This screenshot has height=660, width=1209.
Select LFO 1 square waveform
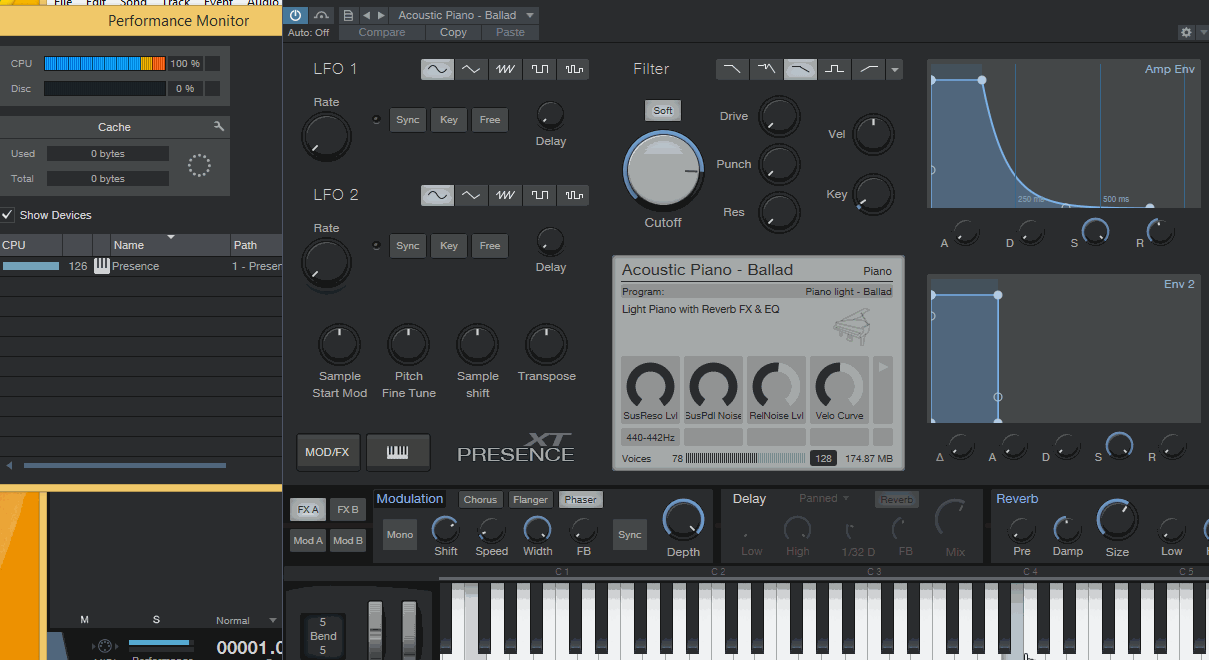[x=540, y=69]
